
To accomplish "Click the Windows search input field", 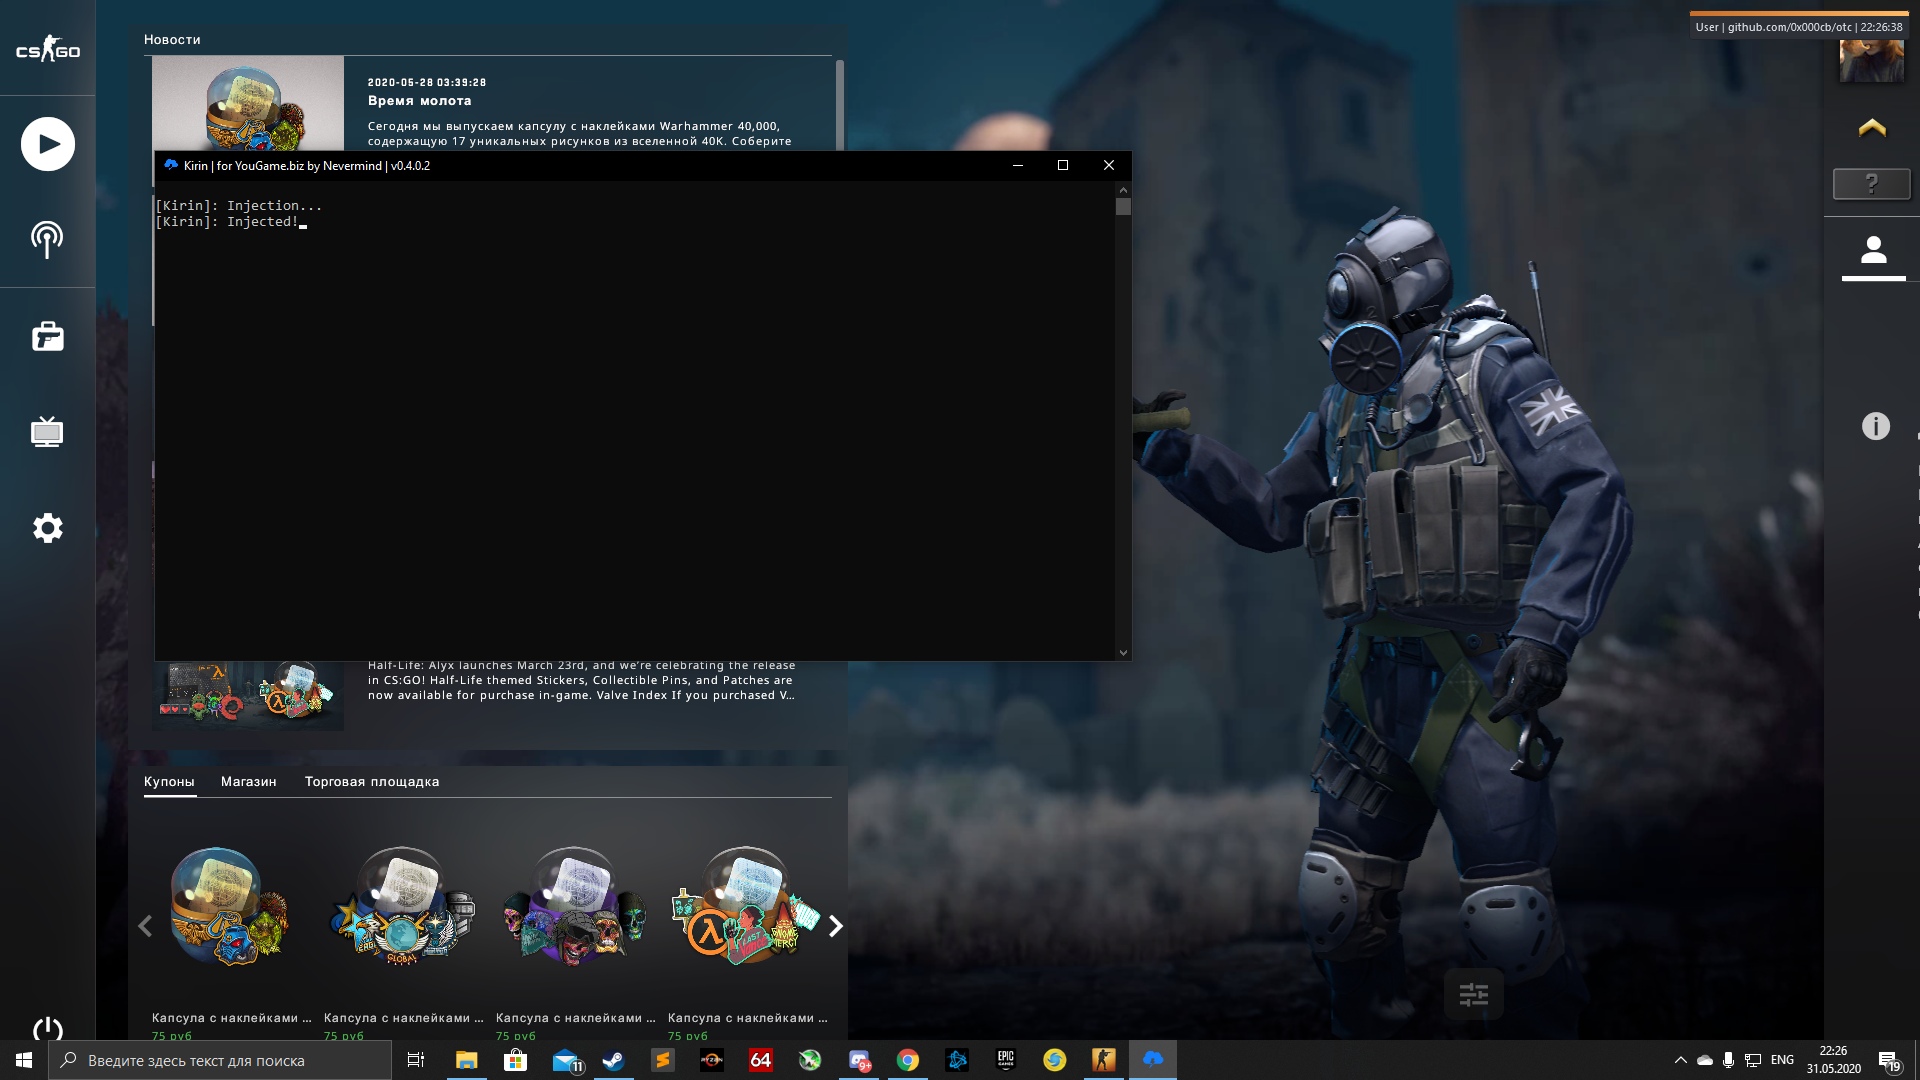I will pyautogui.click(x=220, y=1060).
